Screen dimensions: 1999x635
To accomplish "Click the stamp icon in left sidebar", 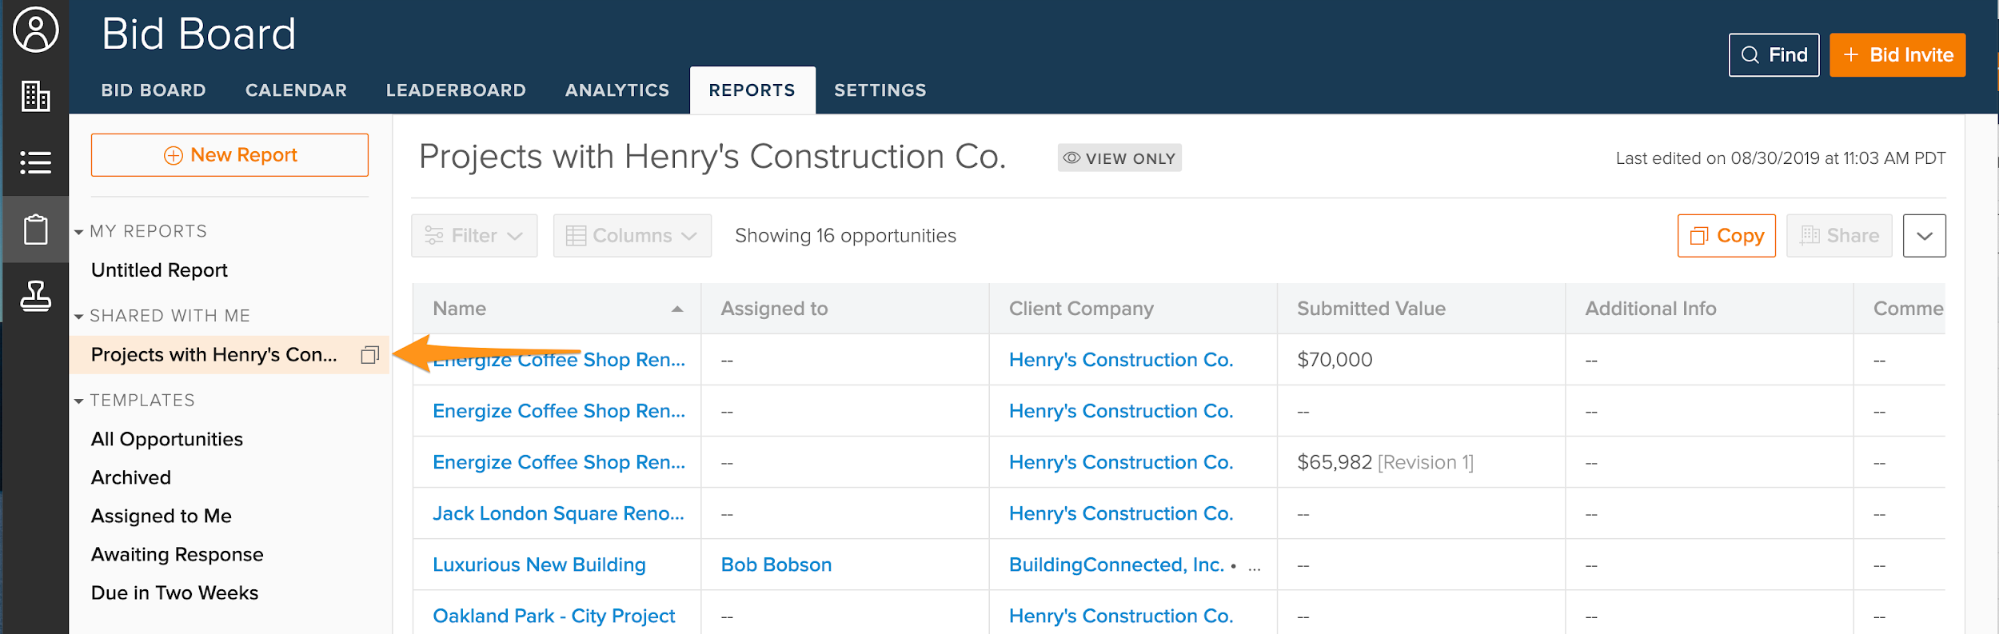I will [35, 296].
